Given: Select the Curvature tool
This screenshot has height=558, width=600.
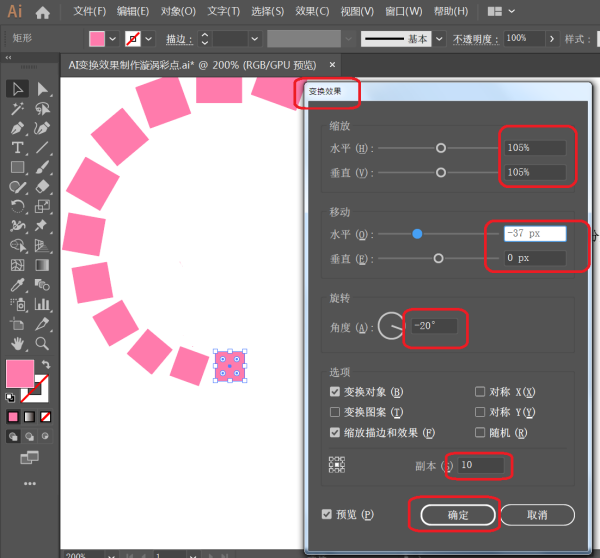Looking at the screenshot, I should [42, 128].
